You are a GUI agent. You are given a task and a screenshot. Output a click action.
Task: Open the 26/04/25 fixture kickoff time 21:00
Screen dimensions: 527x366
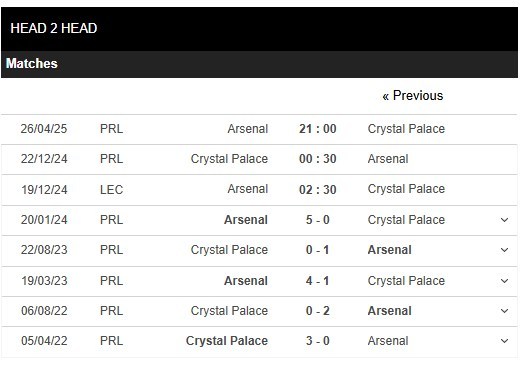(318, 129)
